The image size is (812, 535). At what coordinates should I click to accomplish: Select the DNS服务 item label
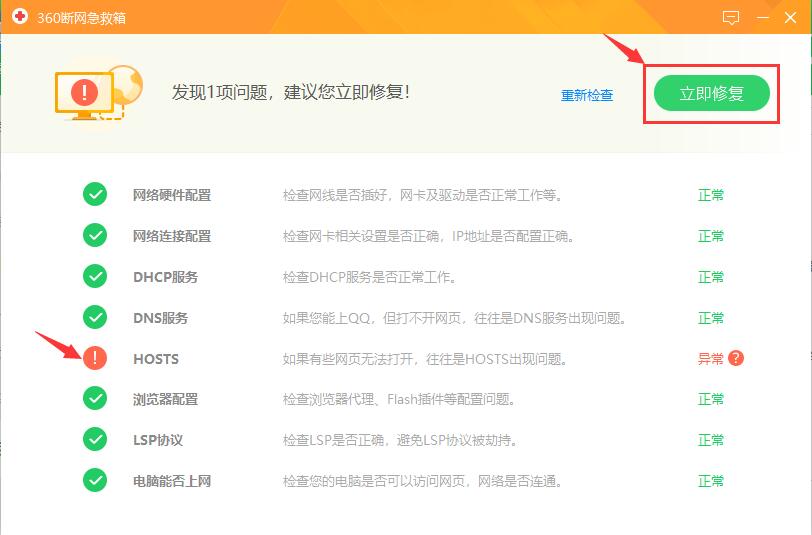click(161, 318)
